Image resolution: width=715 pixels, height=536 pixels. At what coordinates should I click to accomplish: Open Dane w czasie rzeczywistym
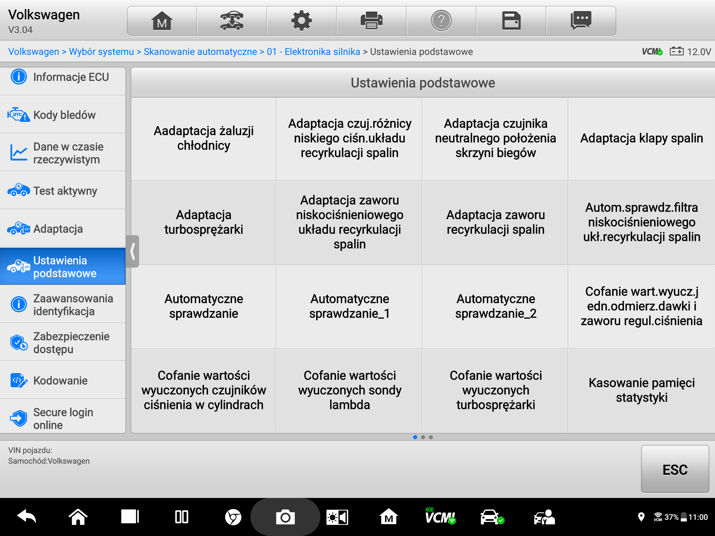click(62, 153)
